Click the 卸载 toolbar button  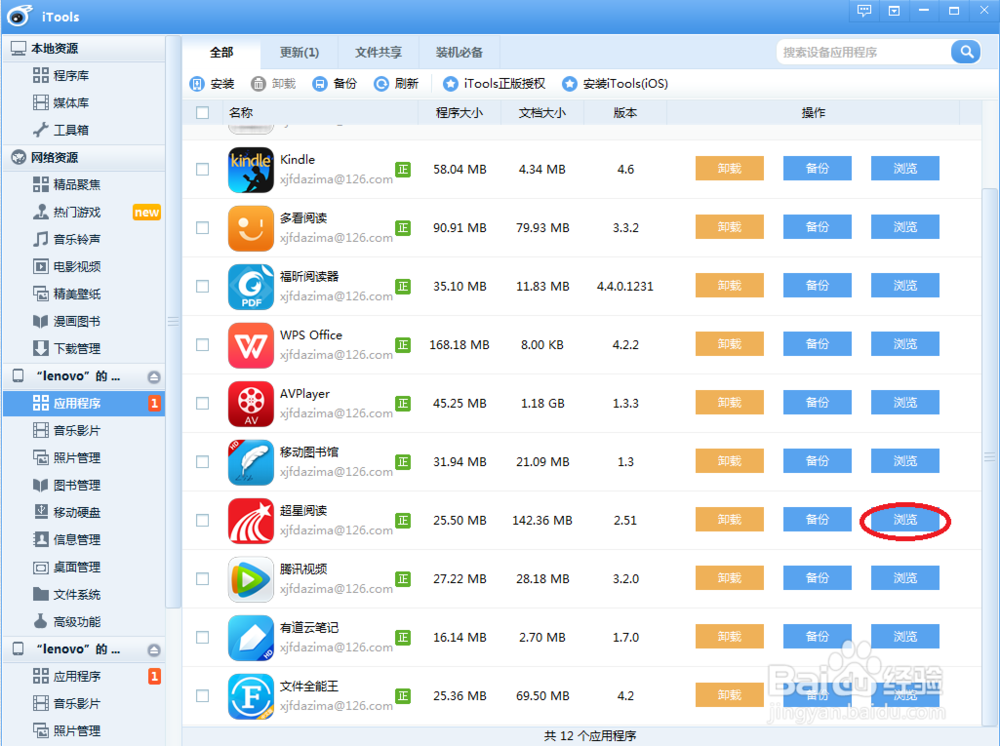pyautogui.click(x=274, y=84)
